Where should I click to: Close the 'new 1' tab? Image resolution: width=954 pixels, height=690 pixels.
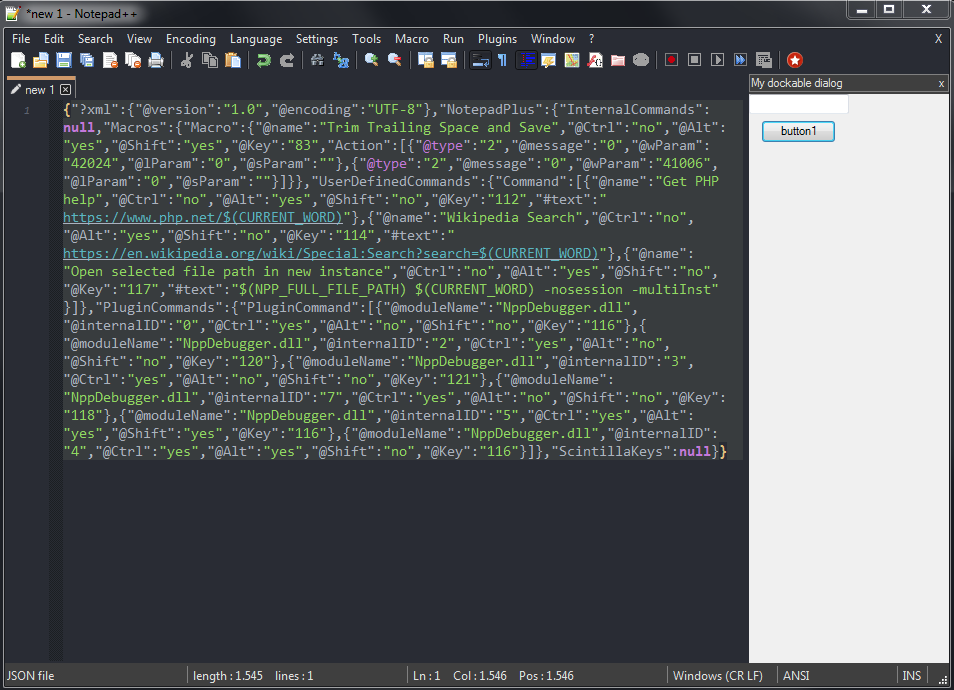[x=66, y=90]
